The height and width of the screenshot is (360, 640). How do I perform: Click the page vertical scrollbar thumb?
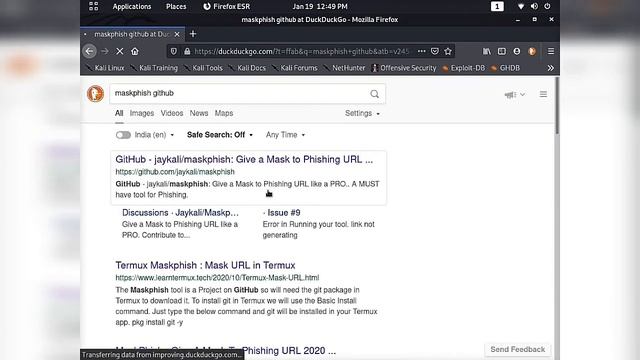click(557, 105)
